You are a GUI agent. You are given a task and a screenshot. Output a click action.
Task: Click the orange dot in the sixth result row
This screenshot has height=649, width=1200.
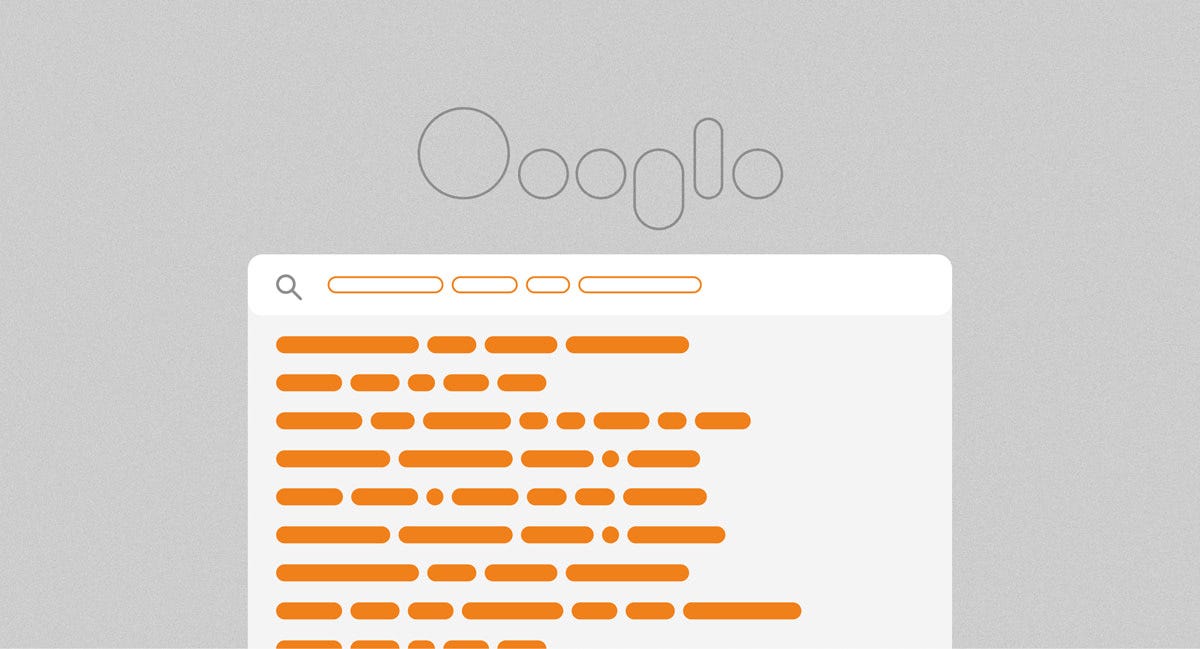tap(610, 535)
